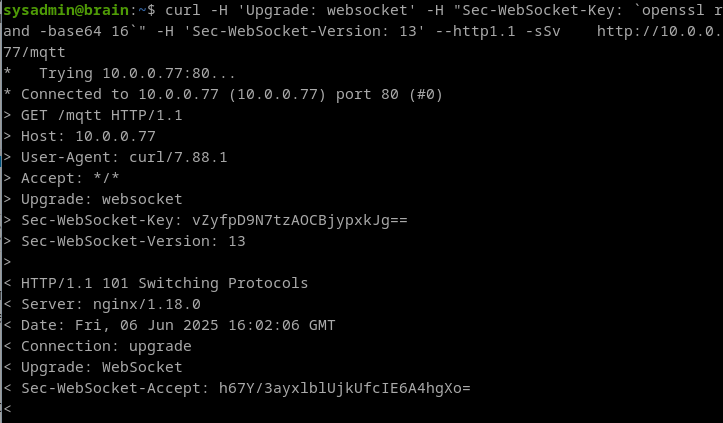Screen dimensions: 723x423
Task: Click the Date Fri, 06 Jun 2025 line
Action: [x=178, y=325]
